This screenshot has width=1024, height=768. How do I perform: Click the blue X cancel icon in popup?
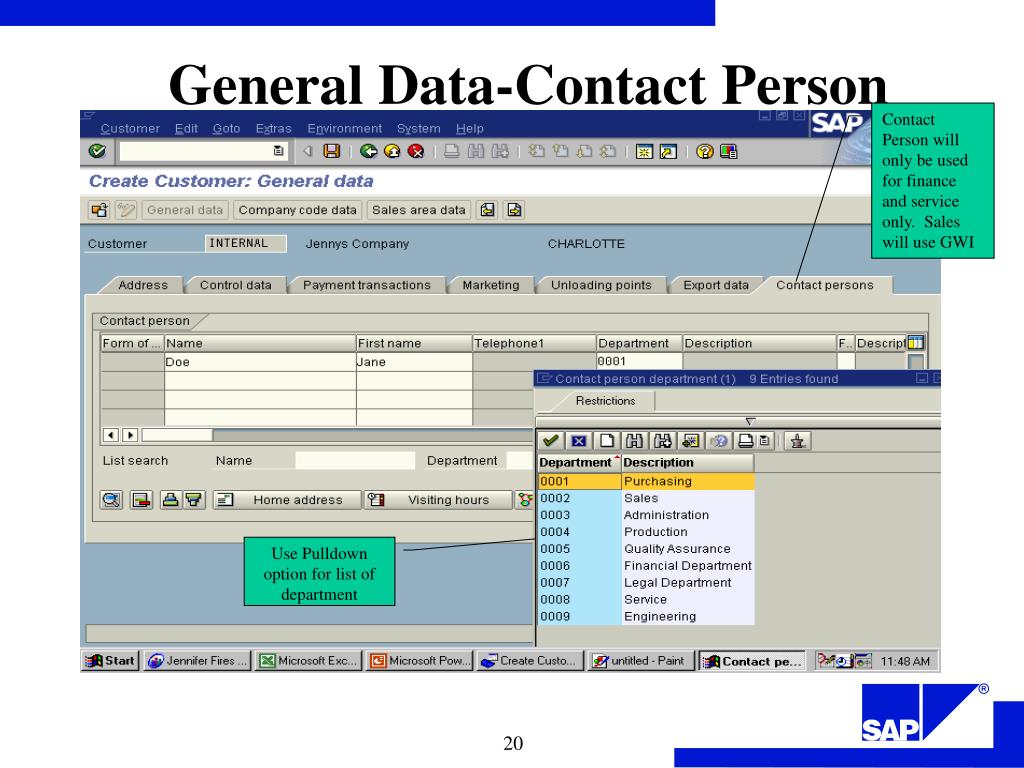coord(579,441)
